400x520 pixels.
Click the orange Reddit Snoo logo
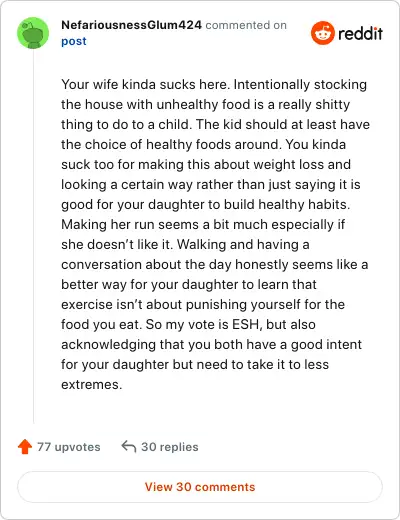tap(322, 33)
